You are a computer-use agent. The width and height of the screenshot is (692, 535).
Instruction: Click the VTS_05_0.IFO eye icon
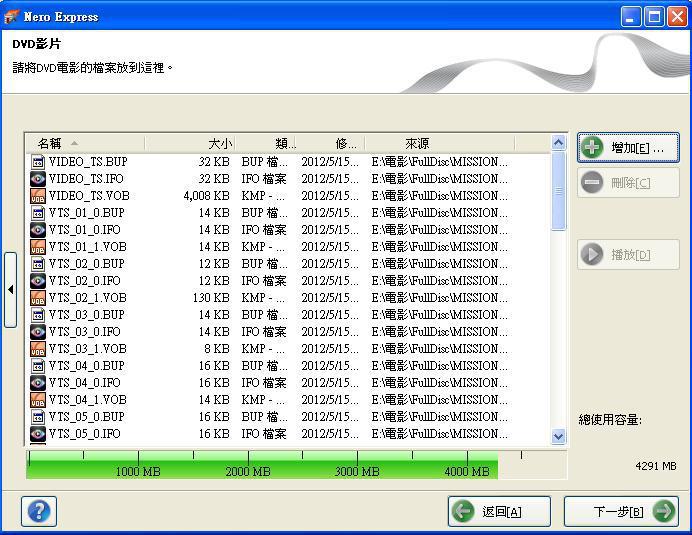(38, 434)
